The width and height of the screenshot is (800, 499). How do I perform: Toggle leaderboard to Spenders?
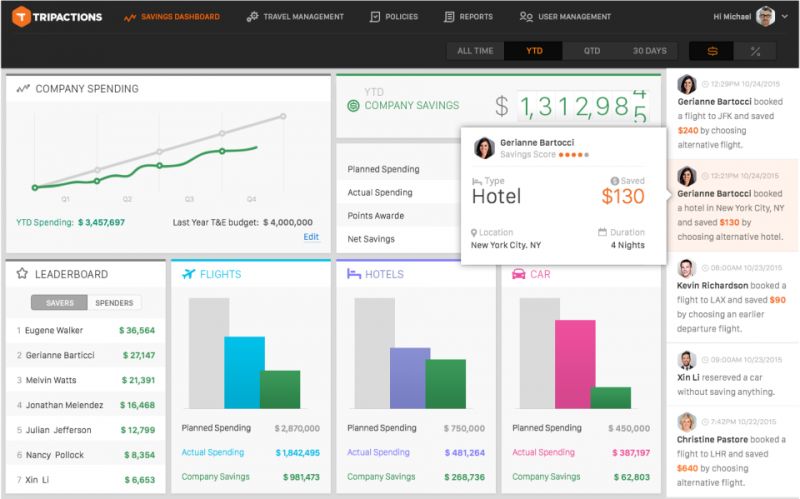coord(114,303)
